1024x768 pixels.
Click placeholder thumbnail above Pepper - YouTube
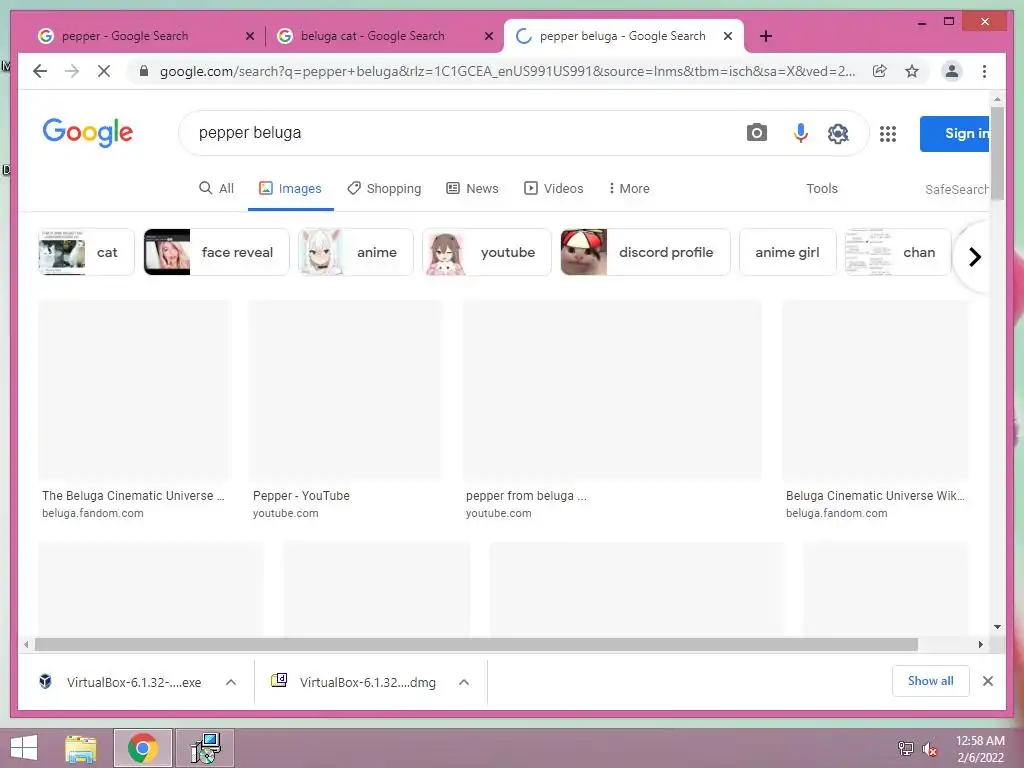[345, 391]
